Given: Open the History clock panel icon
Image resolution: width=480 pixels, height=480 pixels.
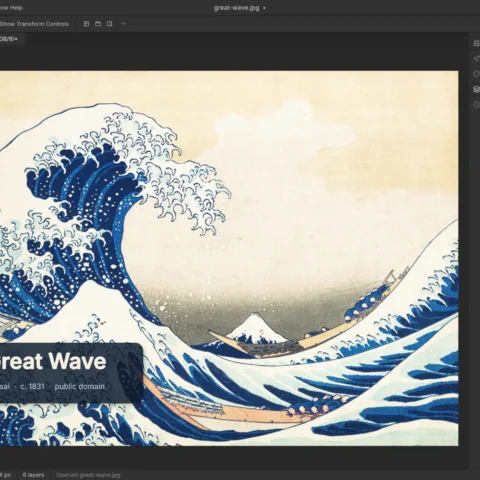Looking at the screenshot, I should pos(476,105).
